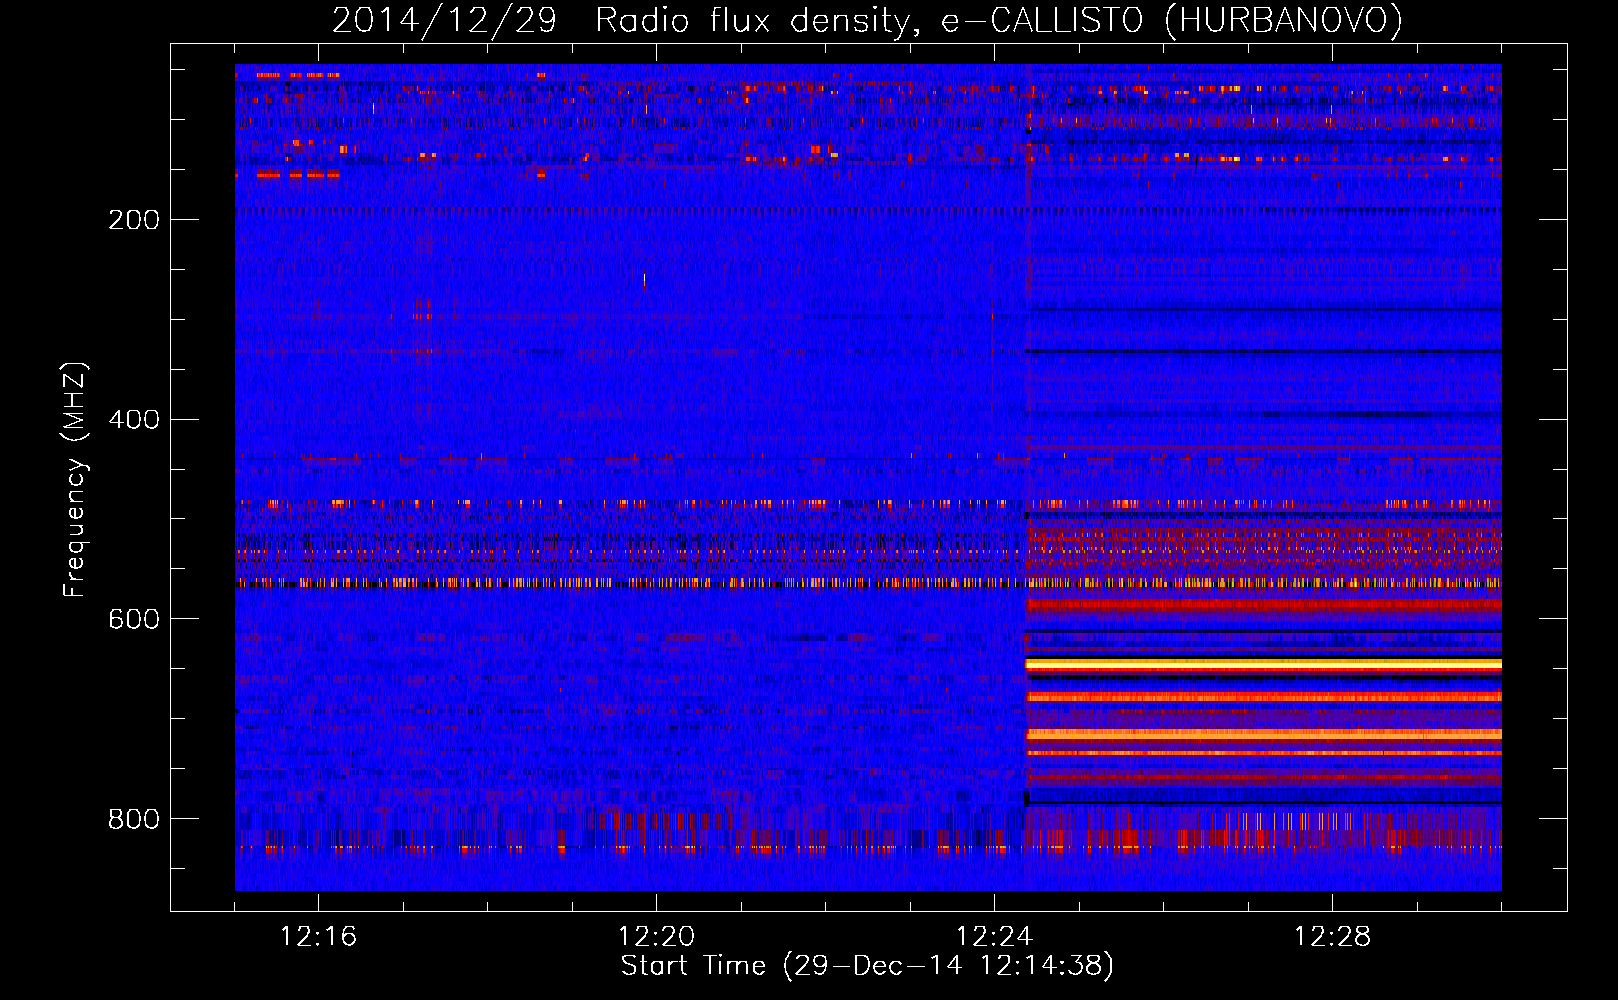Click the 12:20 time tick label
This screenshot has height=1000, width=1618.
coord(656,937)
